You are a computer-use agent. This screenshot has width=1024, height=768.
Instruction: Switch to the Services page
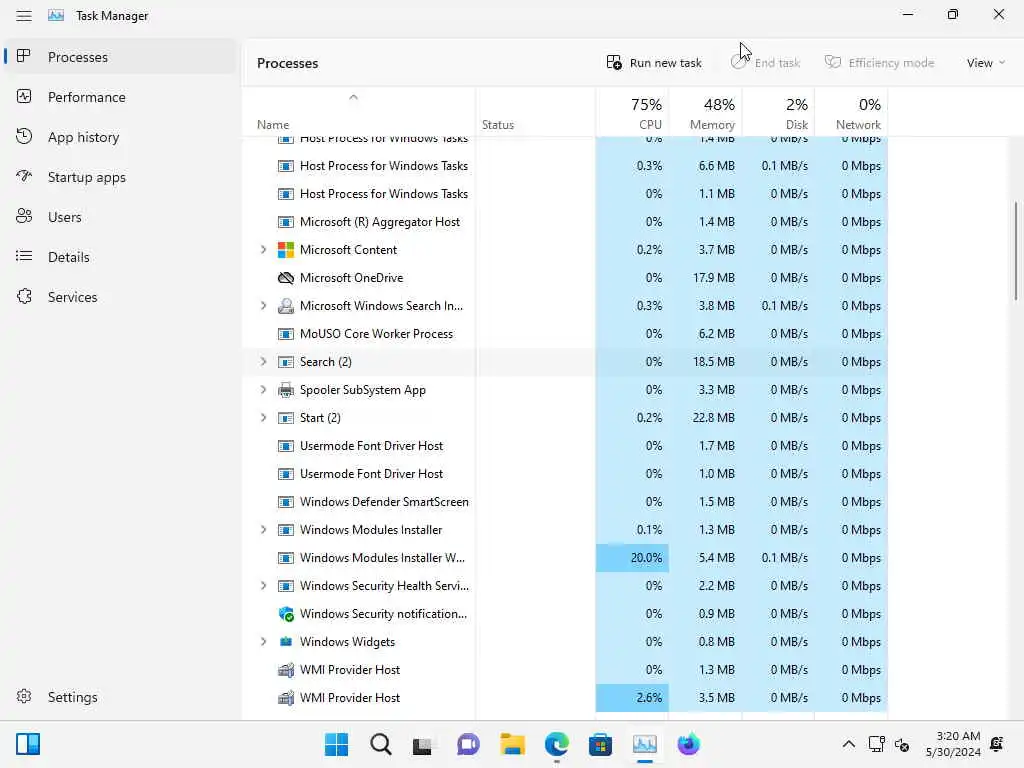121,296
